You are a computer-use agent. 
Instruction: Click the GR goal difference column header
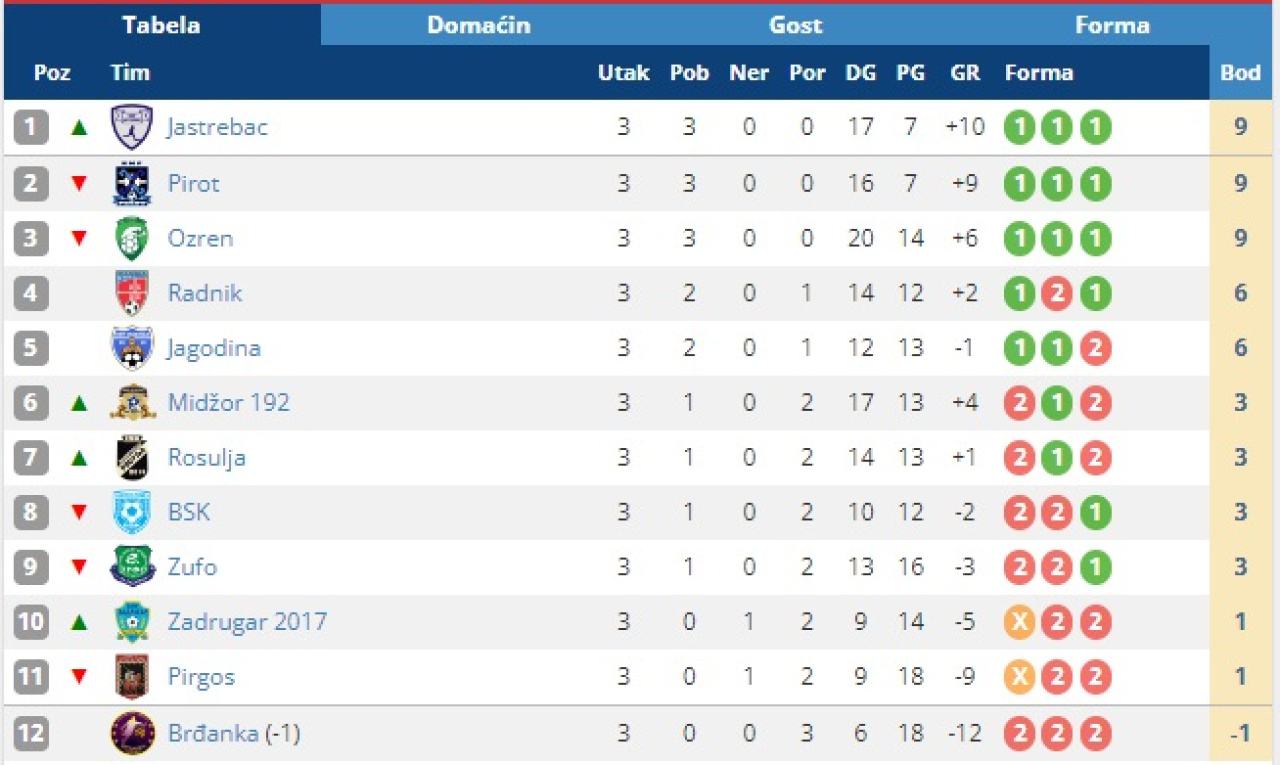pos(965,73)
